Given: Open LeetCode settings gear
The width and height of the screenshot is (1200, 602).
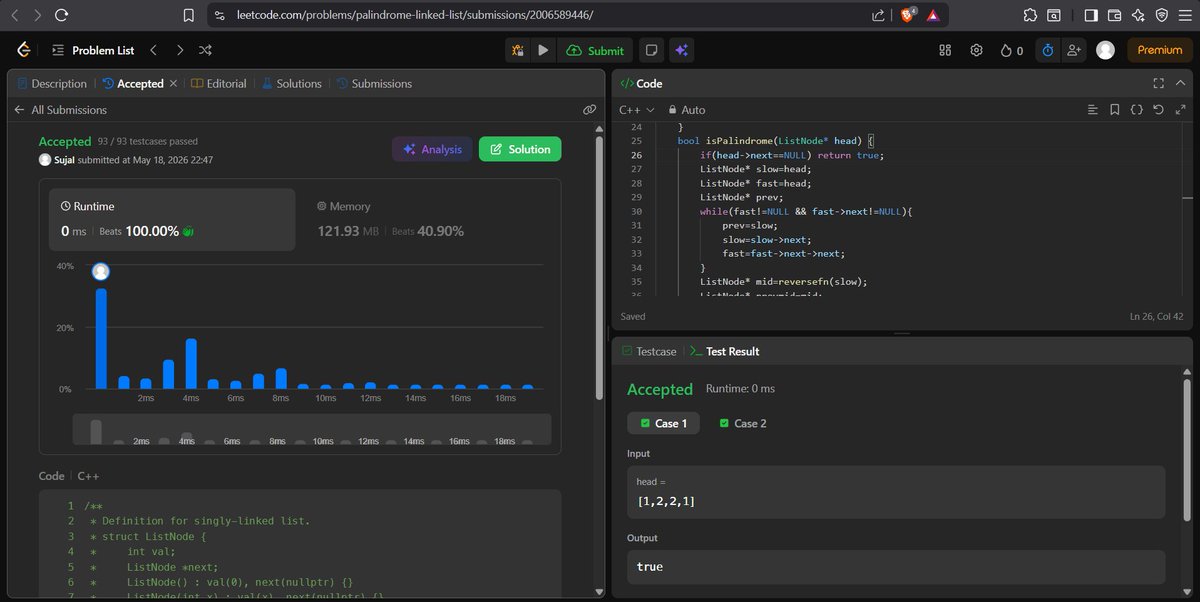Looking at the screenshot, I should (976, 50).
